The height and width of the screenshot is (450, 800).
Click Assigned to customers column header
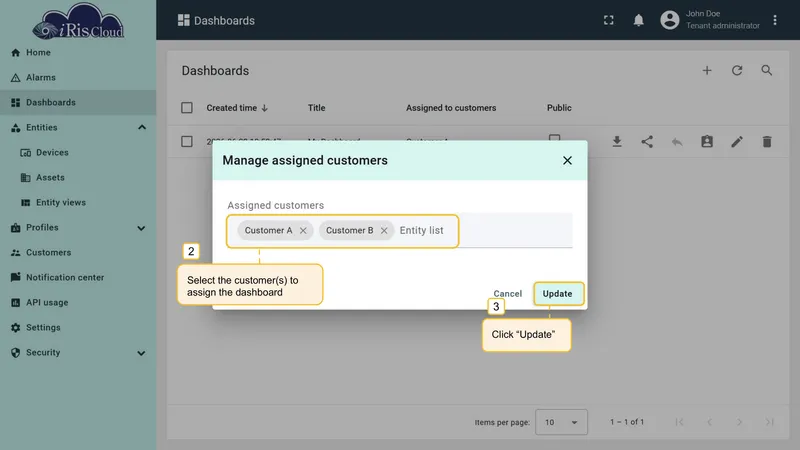[x=451, y=108]
